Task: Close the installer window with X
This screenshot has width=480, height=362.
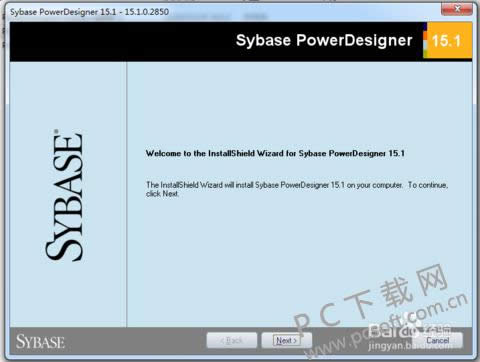Action: 457,9
